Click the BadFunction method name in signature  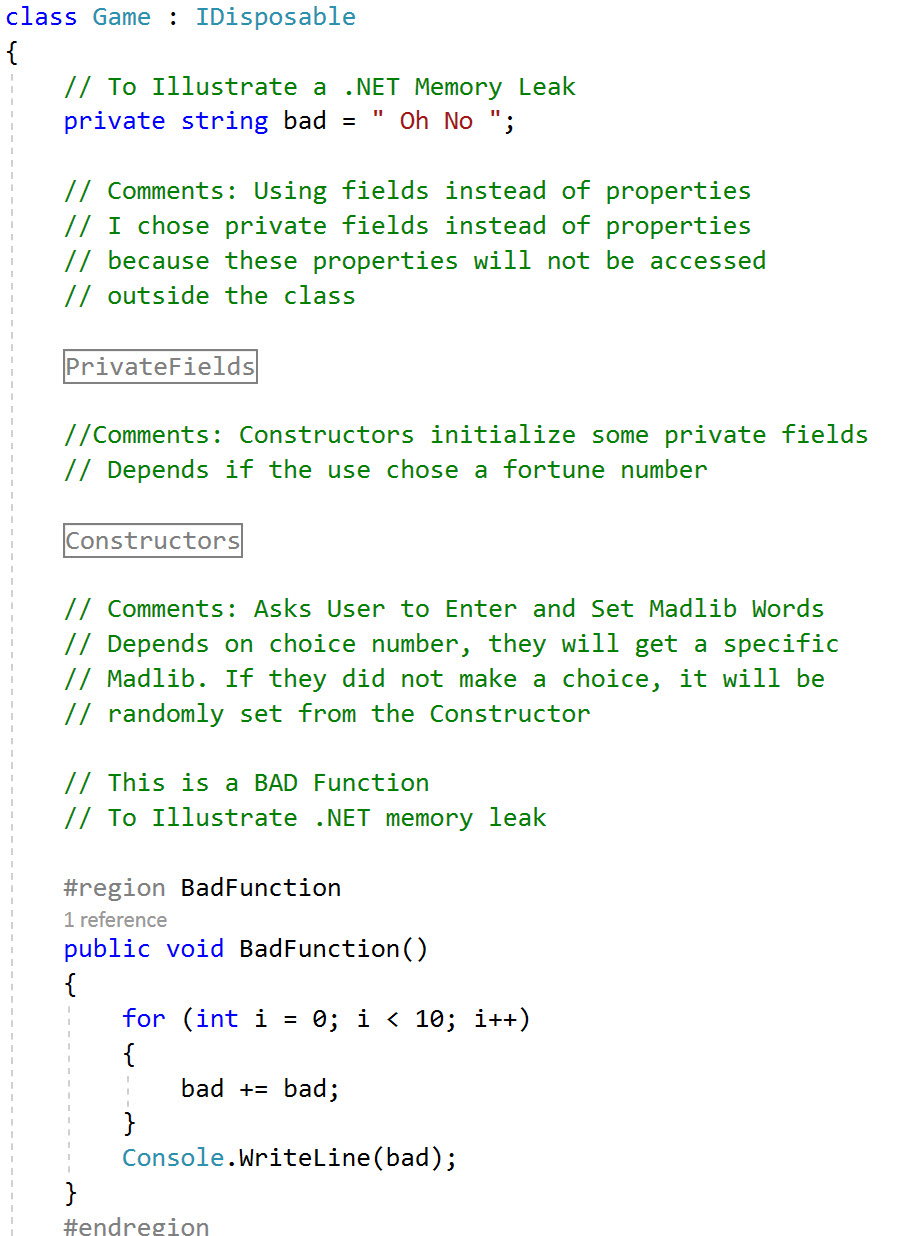[319, 949]
